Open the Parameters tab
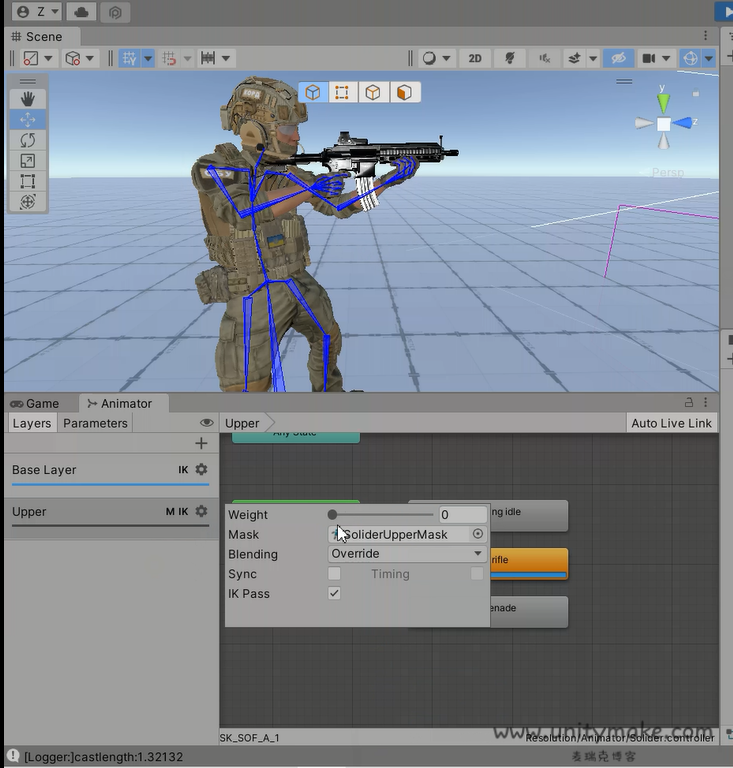The height and width of the screenshot is (768, 733). [95, 423]
